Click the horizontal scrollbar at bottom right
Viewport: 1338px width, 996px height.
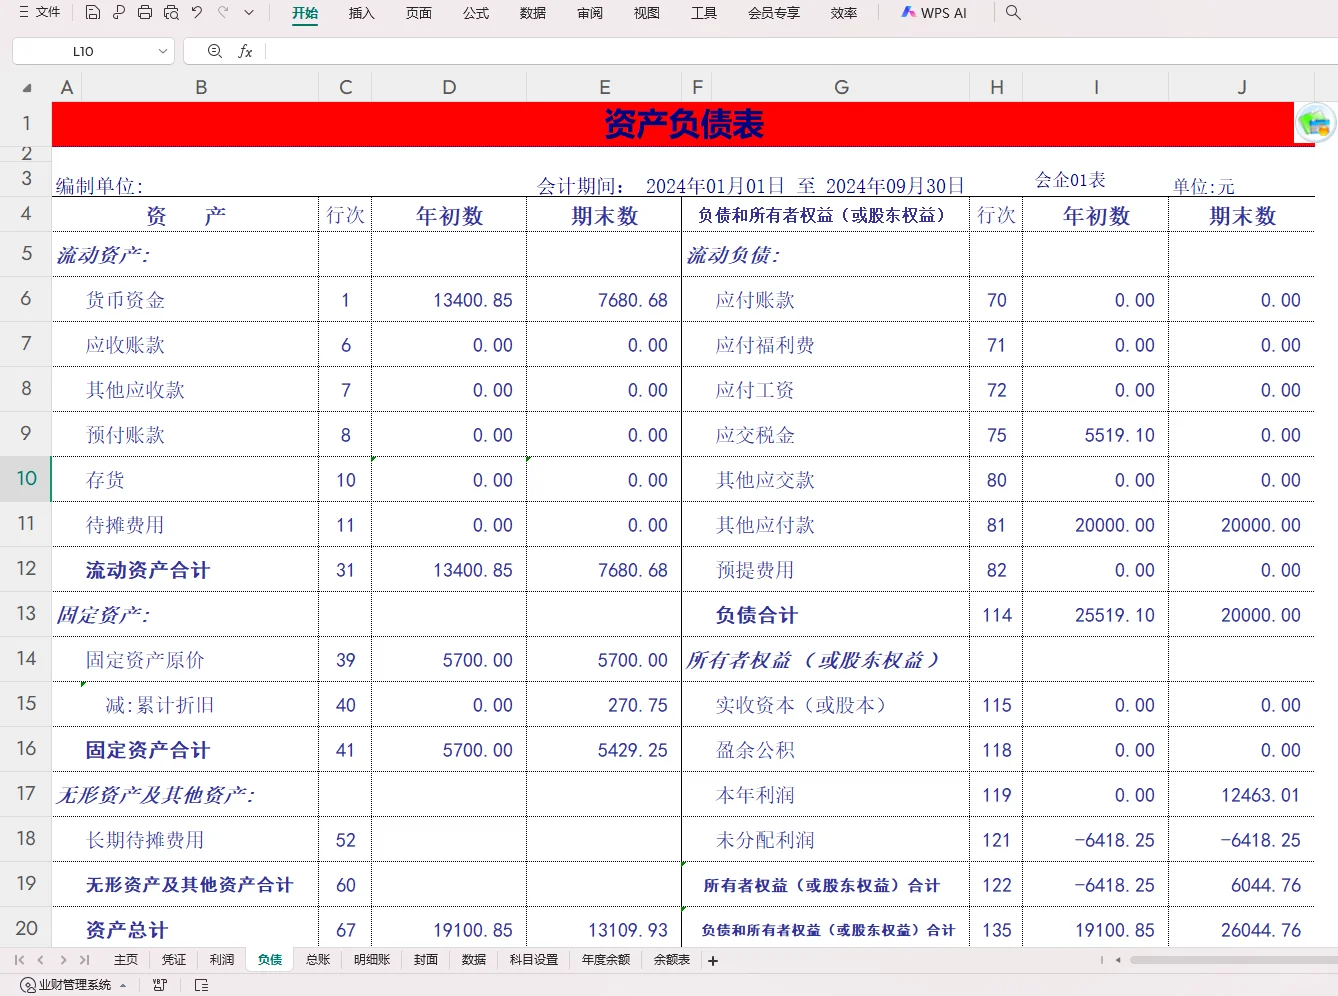point(1230,960)
